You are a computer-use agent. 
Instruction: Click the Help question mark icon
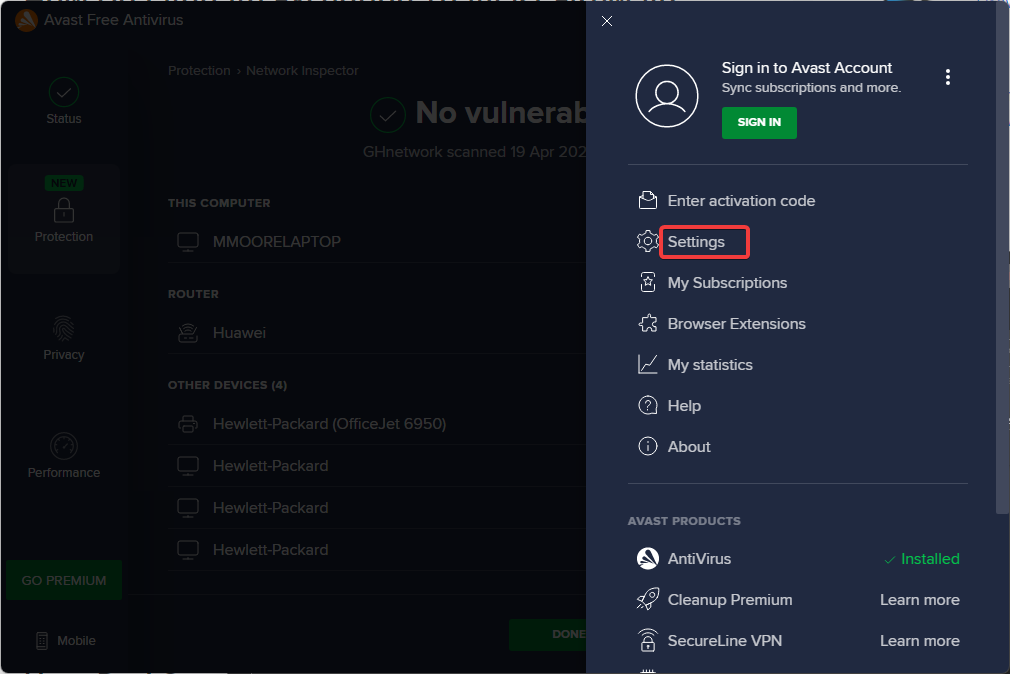tap(648, 406)
